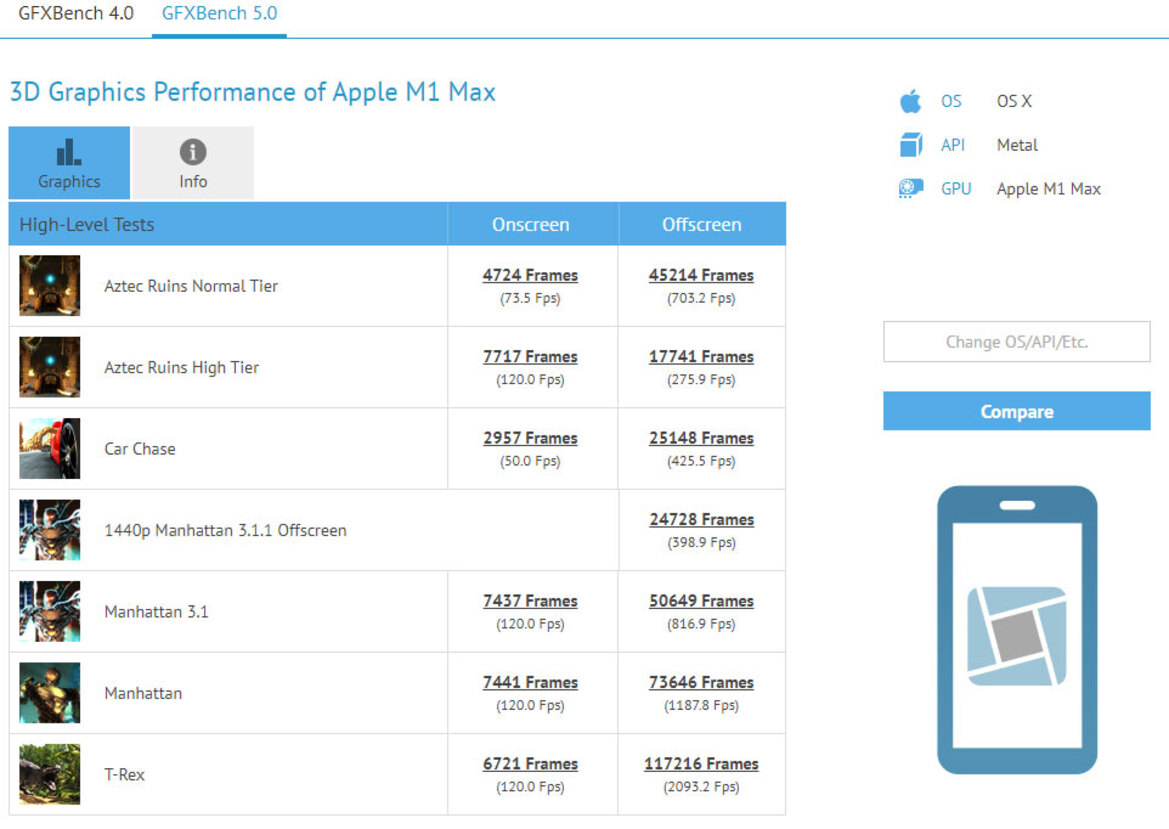Image resolution: width=1169 pixels, height=829 pixels.
Task: Click the Aztec Ruins Normal Tier label
Action: [191, 286]
